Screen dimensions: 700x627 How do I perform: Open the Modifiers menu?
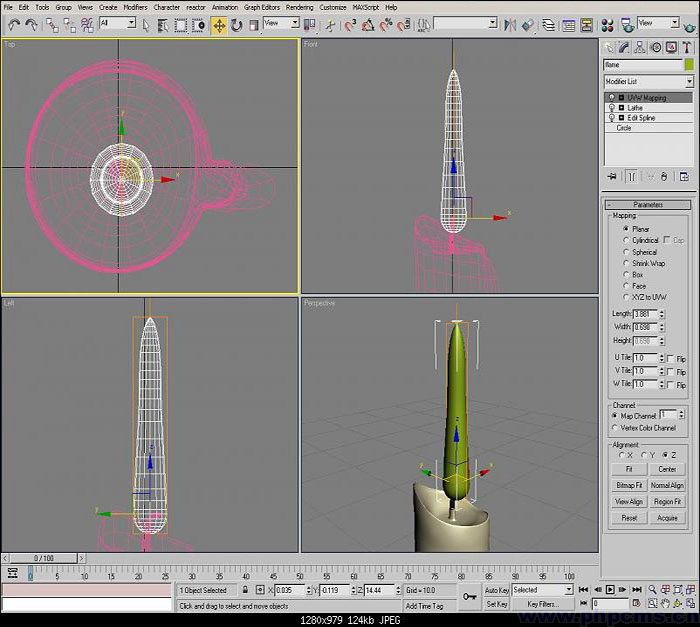[135, 8]
